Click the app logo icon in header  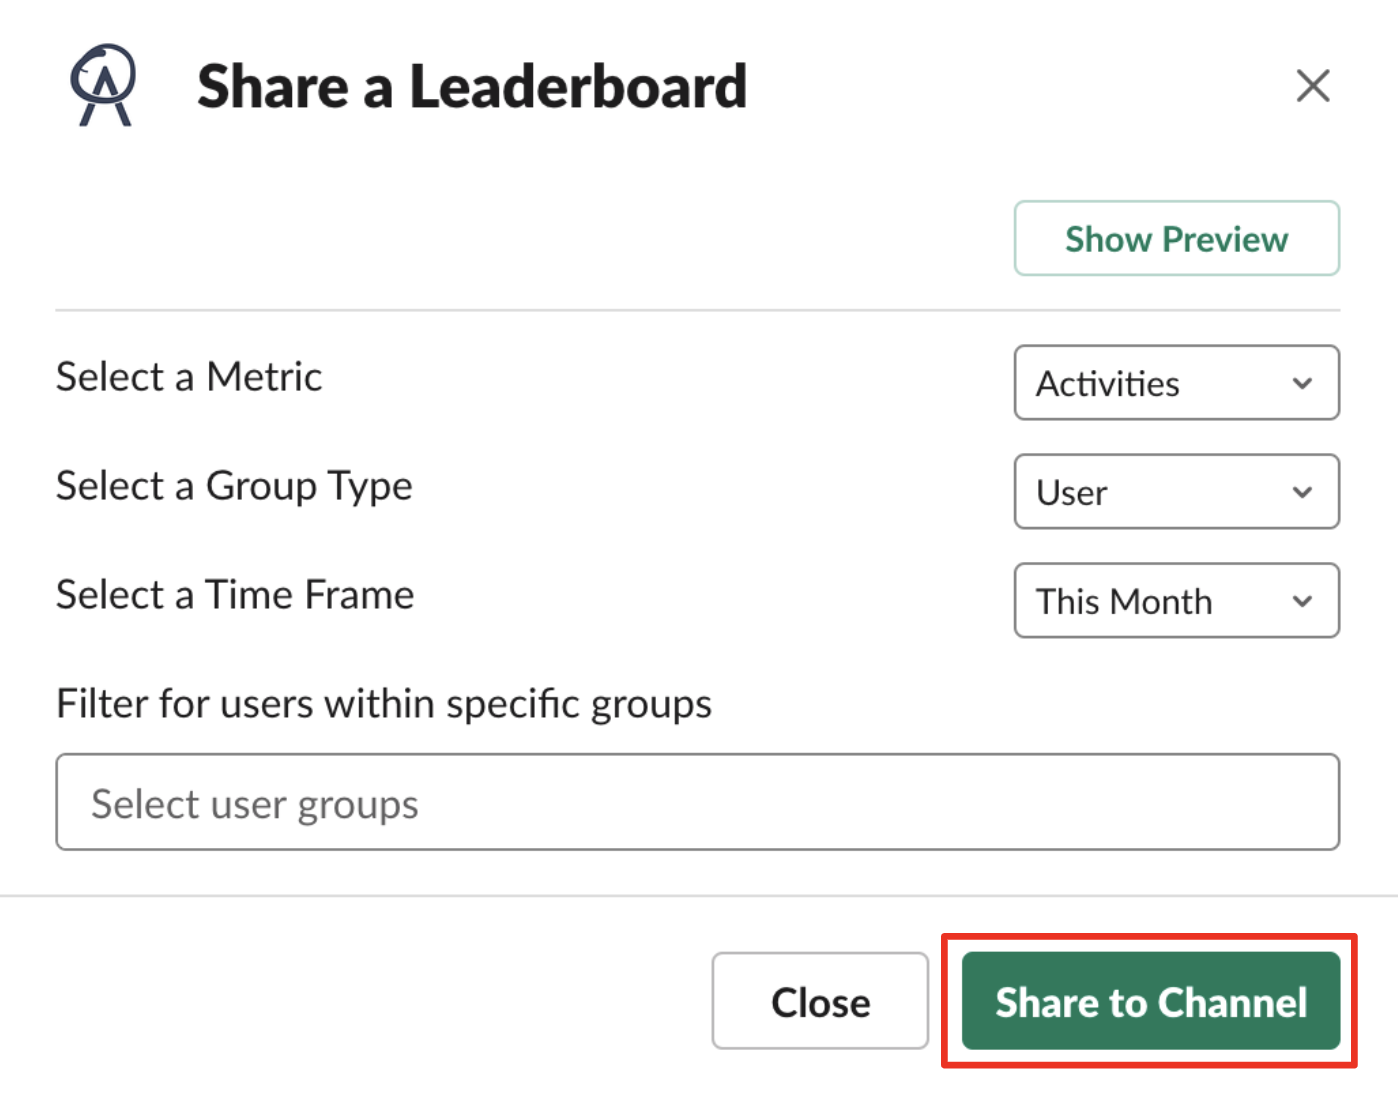pos(103,85)
